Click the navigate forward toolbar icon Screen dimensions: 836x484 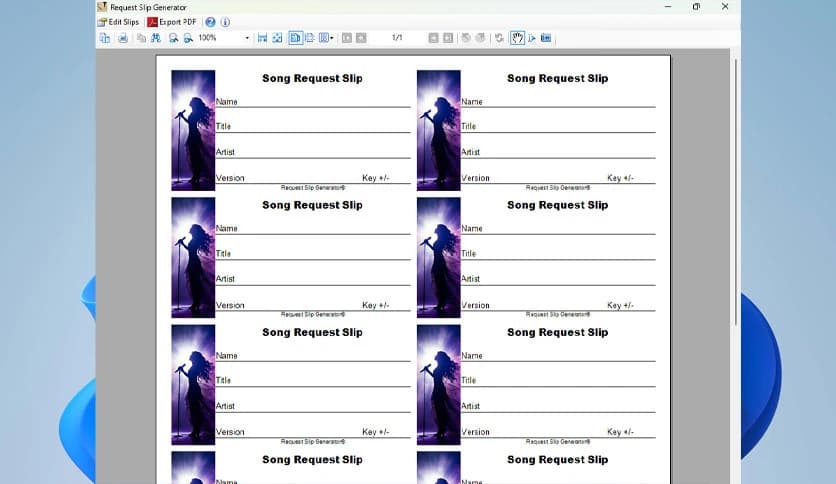tap(480, 38)
